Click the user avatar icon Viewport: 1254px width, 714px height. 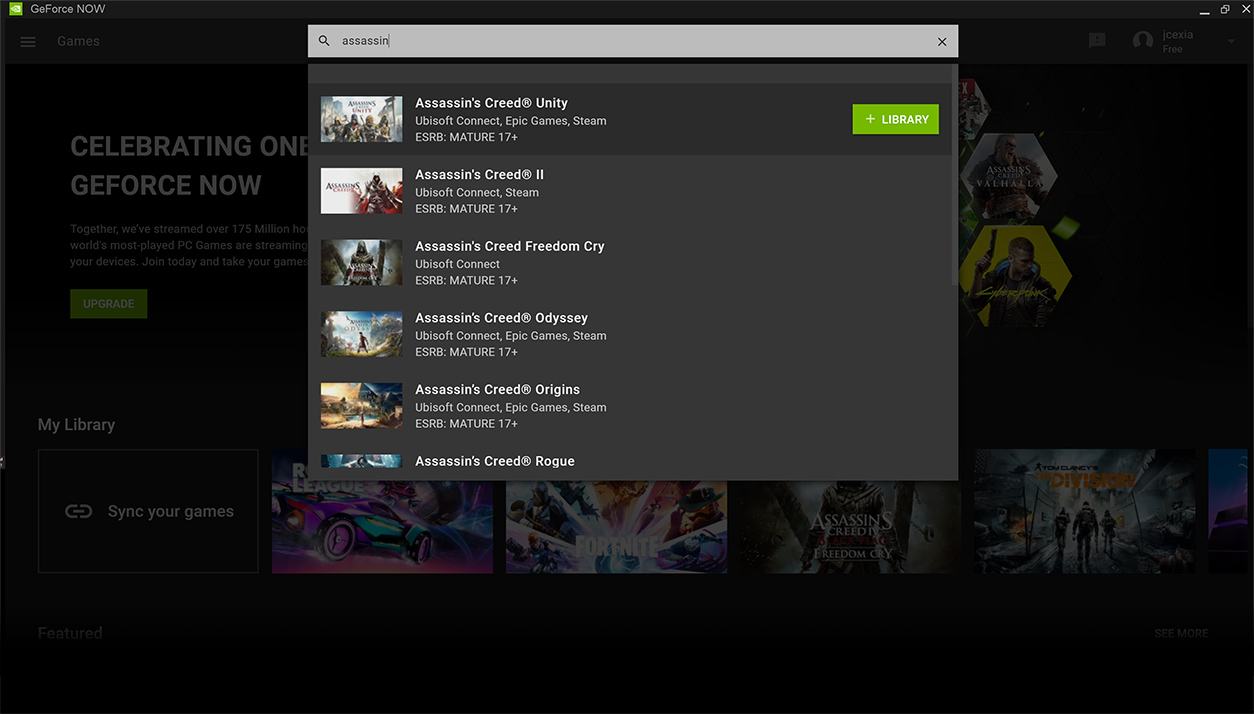[x=1142, y=41]
